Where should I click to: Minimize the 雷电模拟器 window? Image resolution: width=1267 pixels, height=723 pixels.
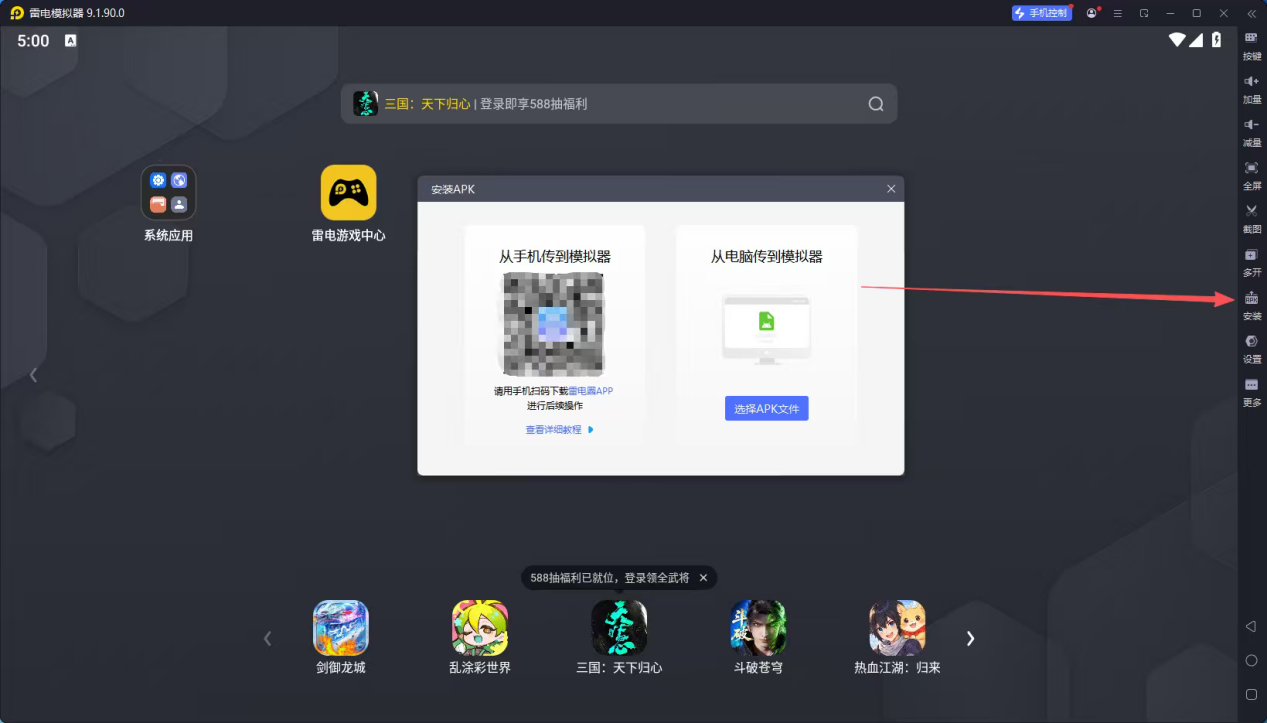click(x=1170, y=13)
